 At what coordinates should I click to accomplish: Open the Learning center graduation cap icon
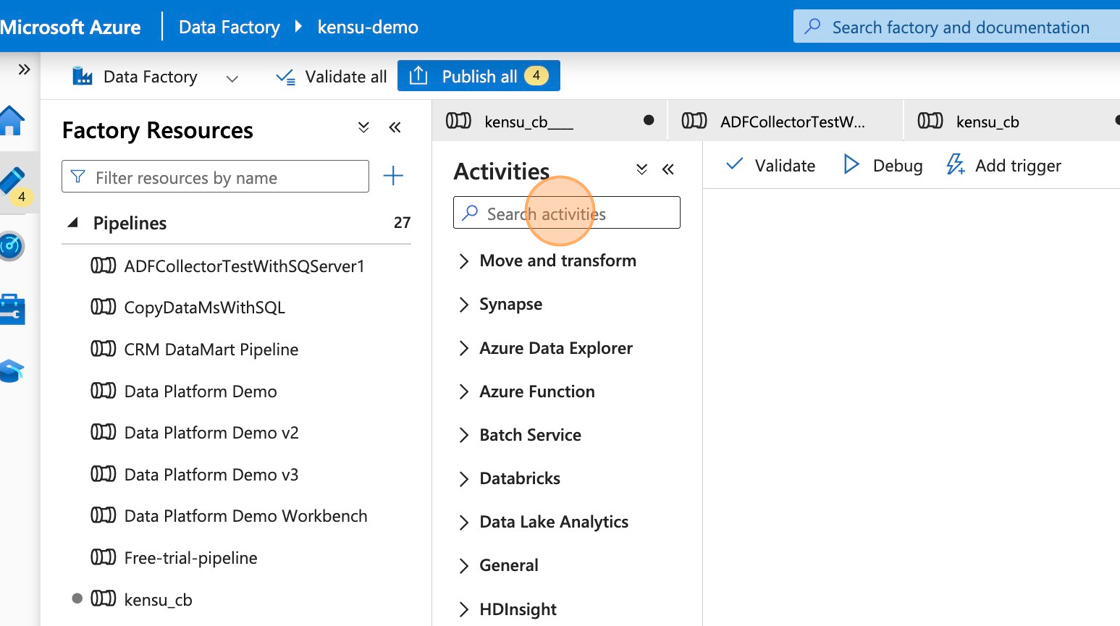12,371
